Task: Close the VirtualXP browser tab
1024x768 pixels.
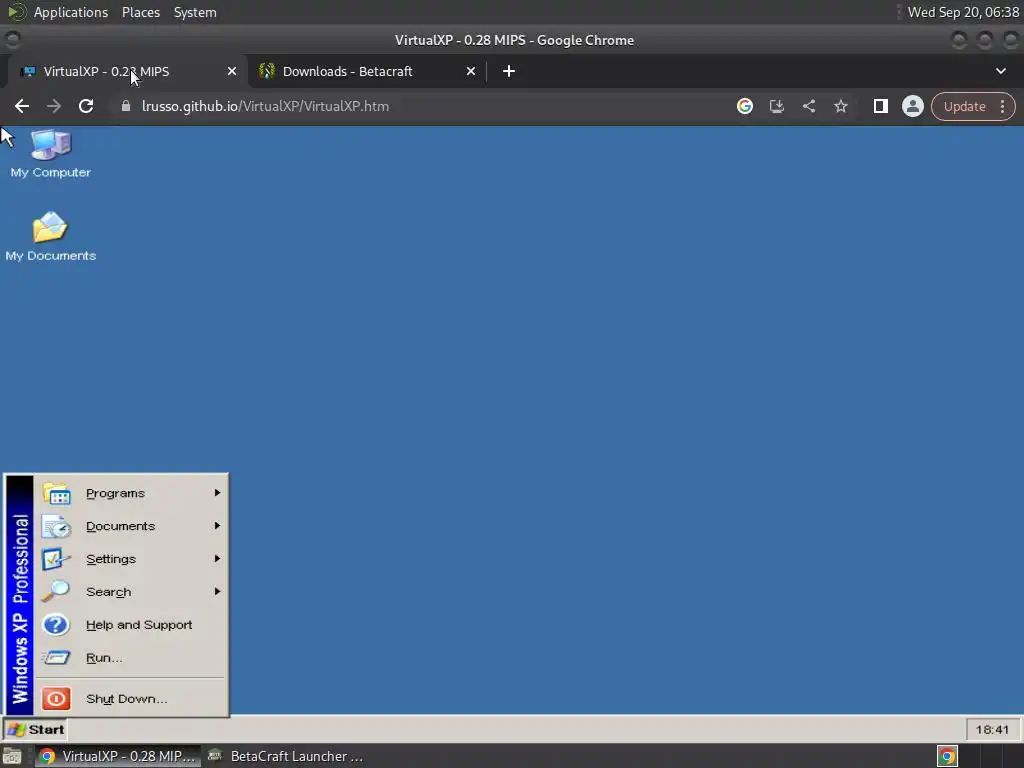Action: [x=232, y=71]
